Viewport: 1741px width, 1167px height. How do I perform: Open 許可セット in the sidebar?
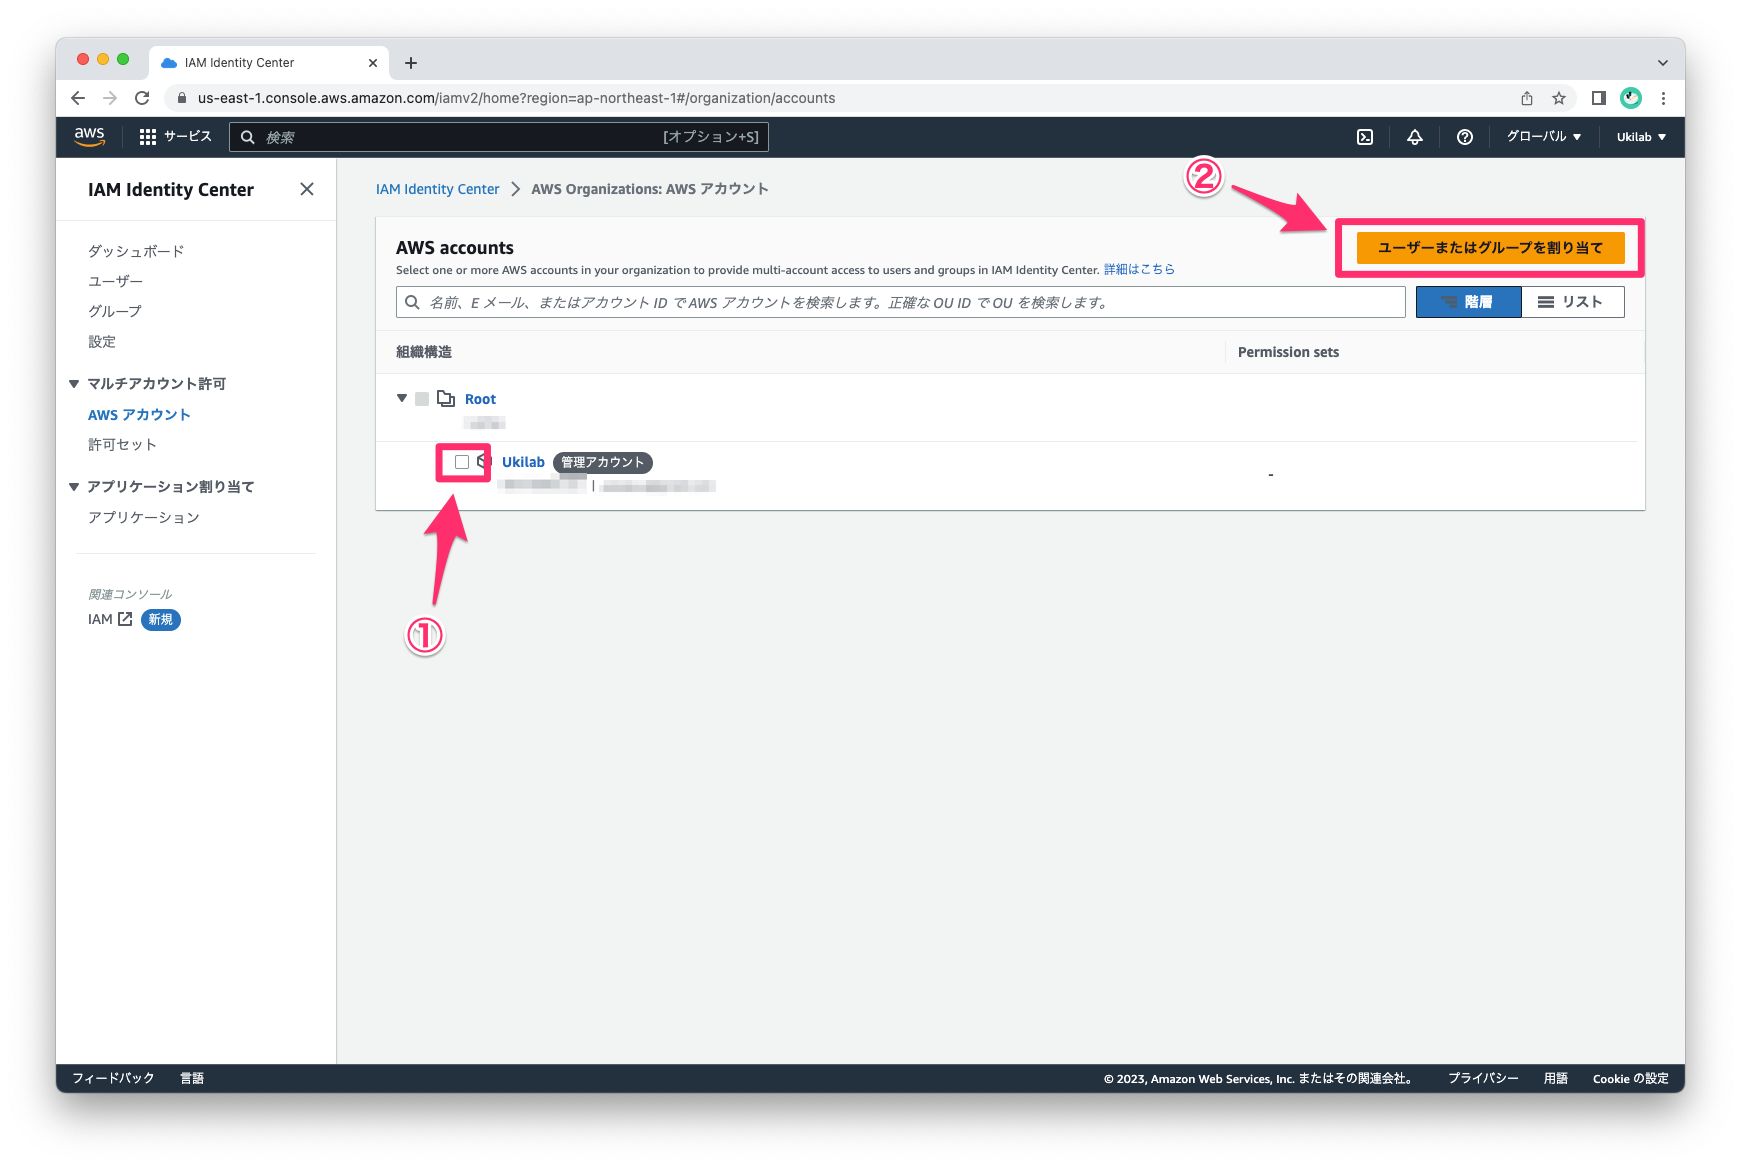(x=122, y=444)
